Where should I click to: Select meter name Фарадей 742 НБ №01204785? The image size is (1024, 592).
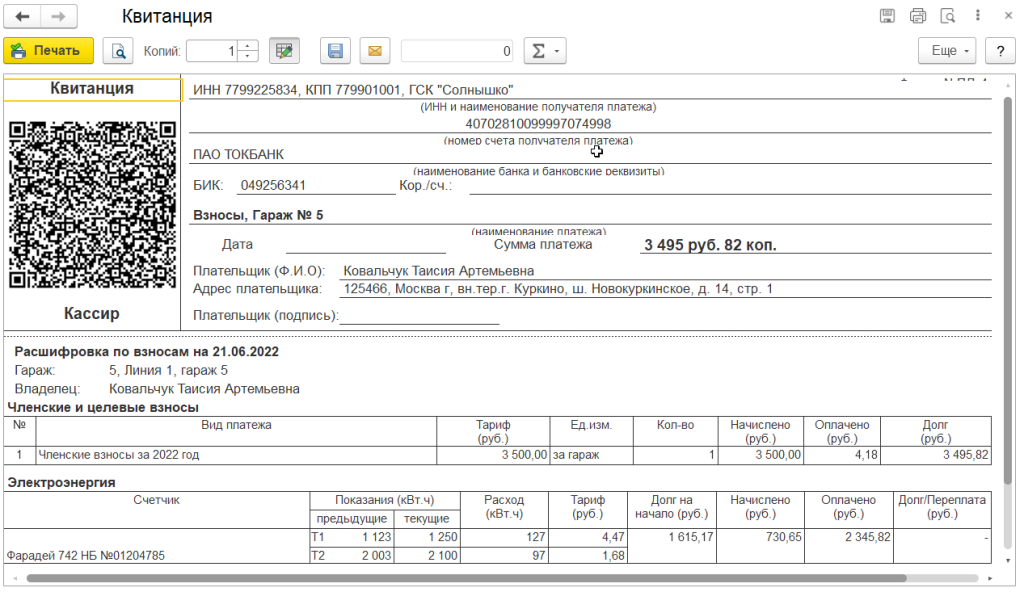85,556
